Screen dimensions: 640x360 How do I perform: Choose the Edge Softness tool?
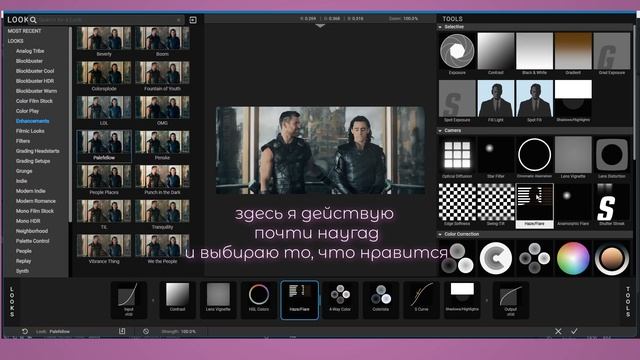coord(457,205)
